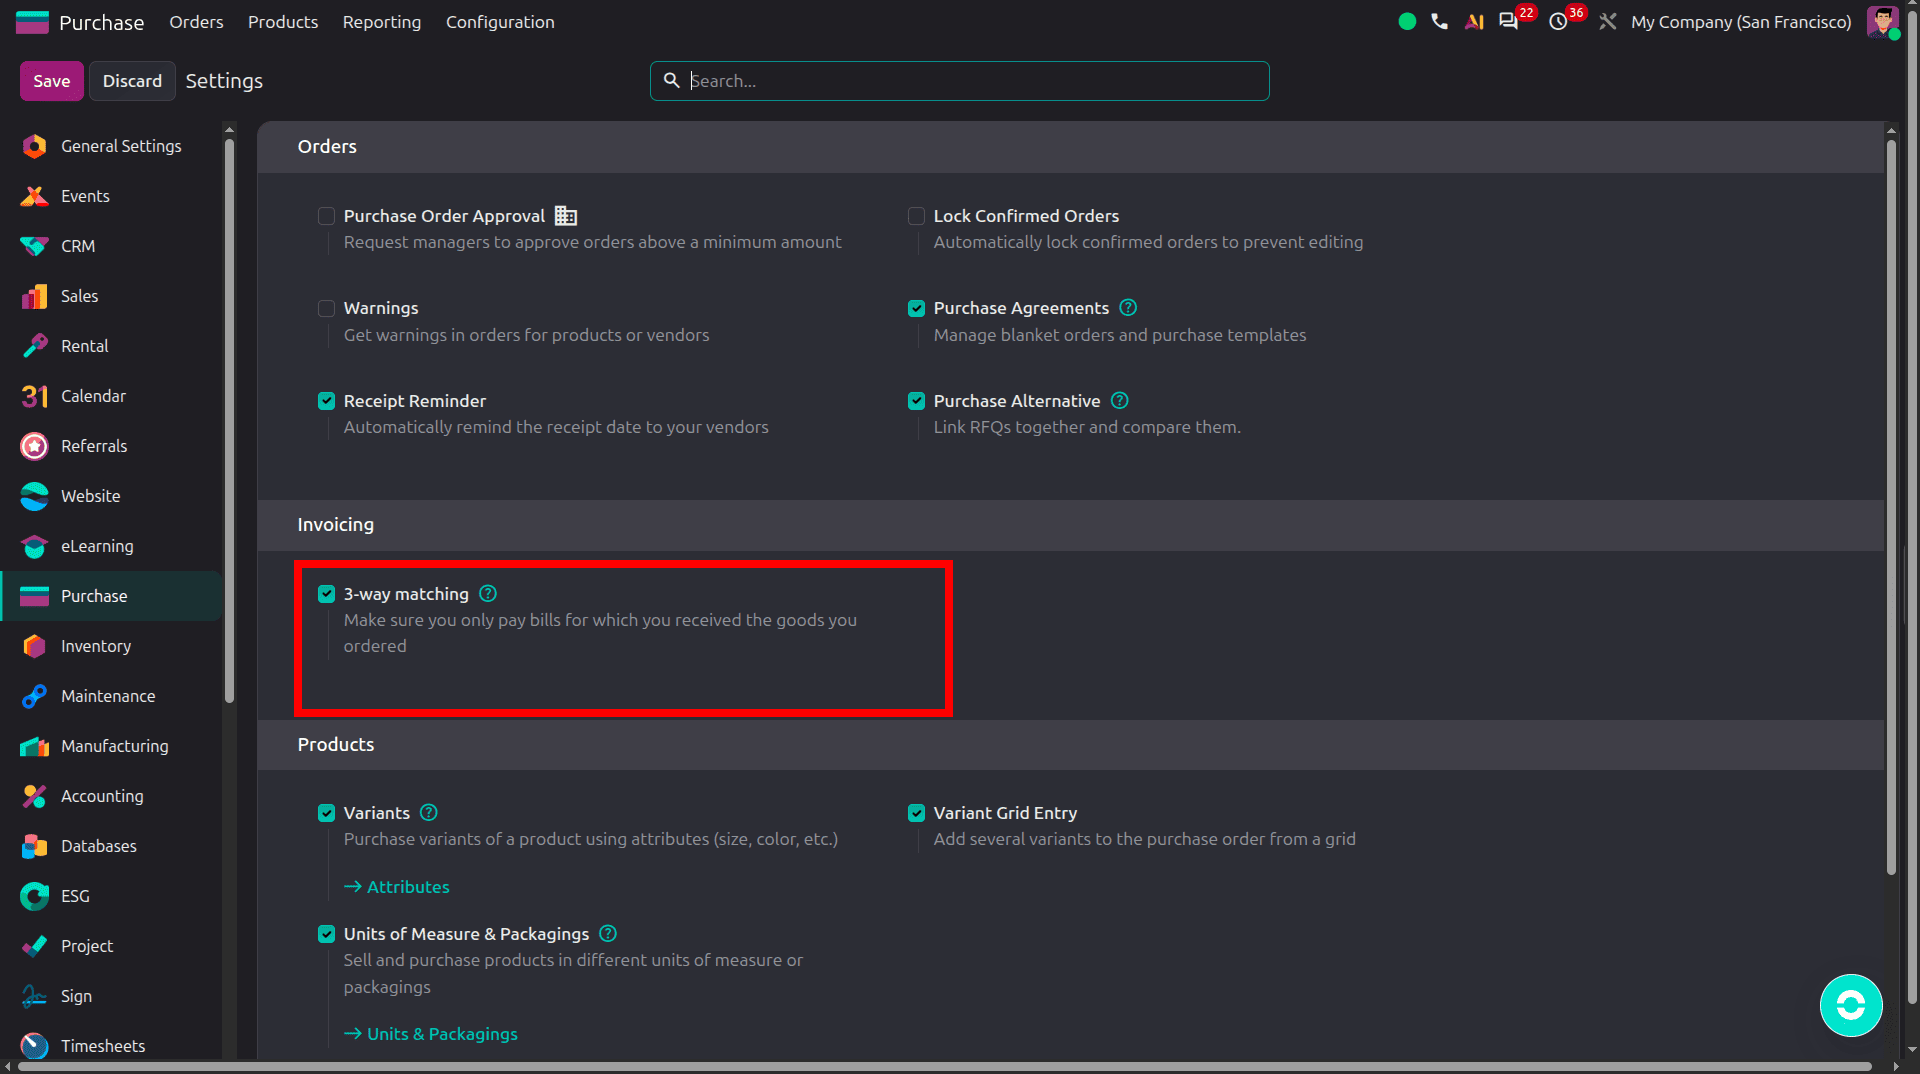Open help icon next to 3-way matching
The height and width of the screenshot is (1074, 1920).
click(x=488, y=593)
